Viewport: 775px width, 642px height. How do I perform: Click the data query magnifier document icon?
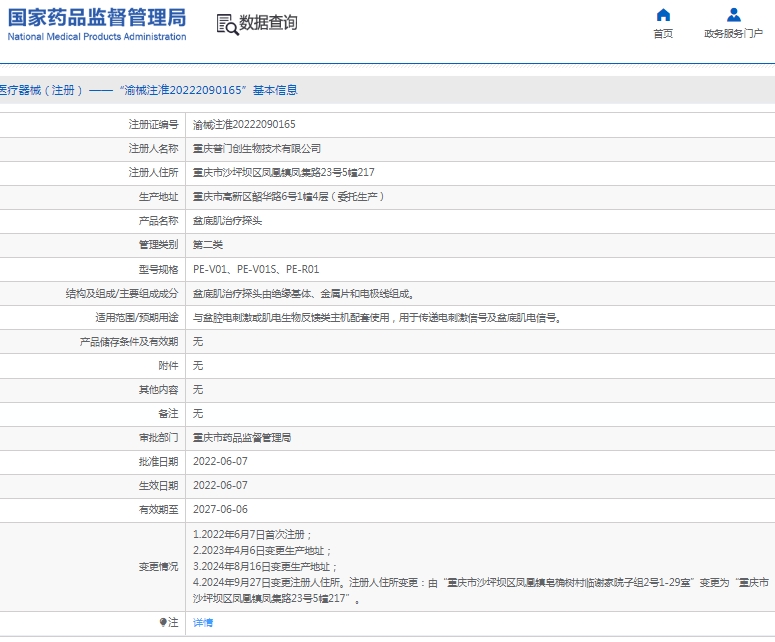point(227,24)
